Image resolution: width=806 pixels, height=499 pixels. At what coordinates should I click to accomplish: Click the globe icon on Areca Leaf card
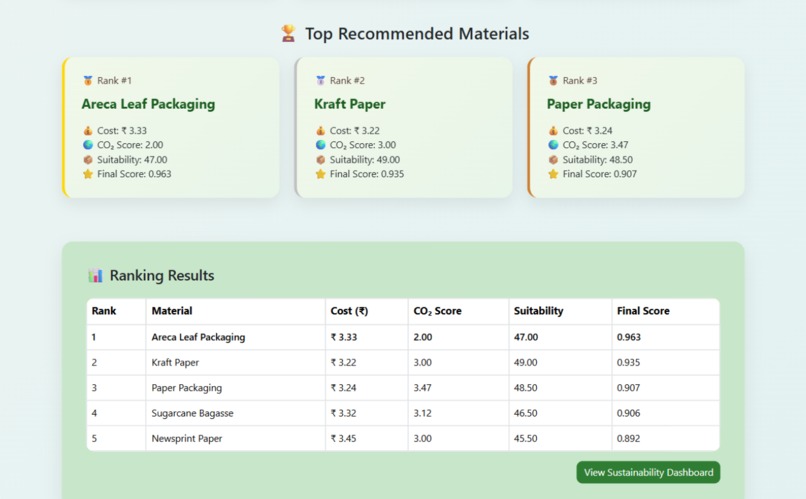point(88,145)
